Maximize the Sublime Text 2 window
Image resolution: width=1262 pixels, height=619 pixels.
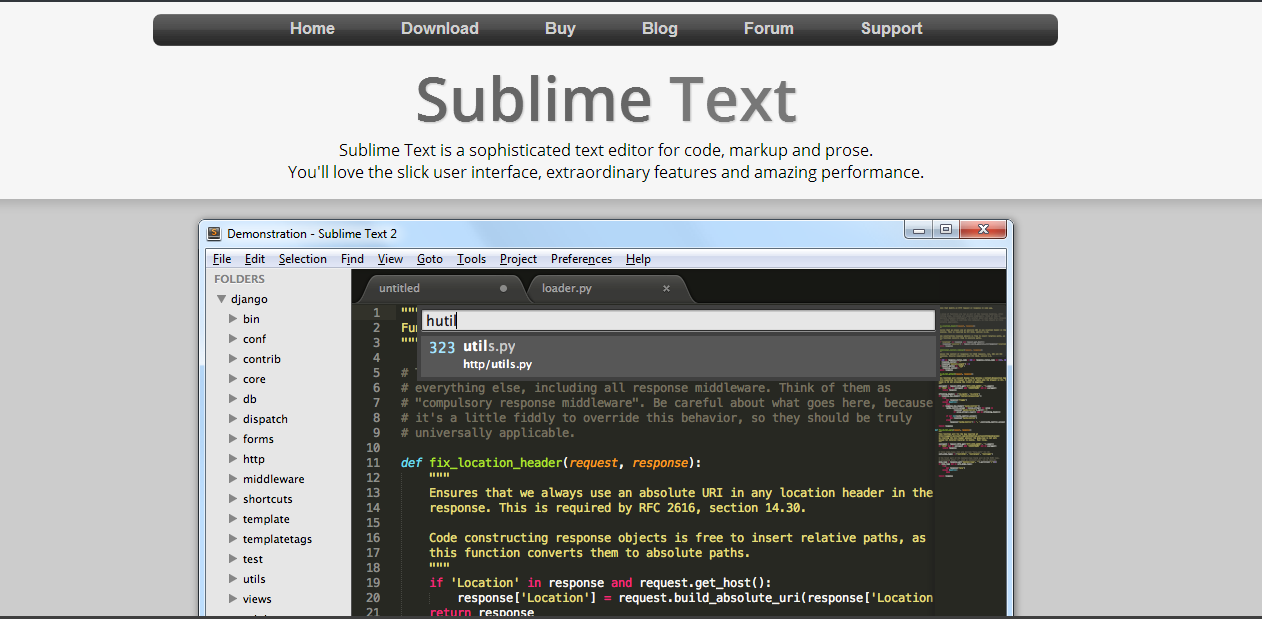pos(945,229)
